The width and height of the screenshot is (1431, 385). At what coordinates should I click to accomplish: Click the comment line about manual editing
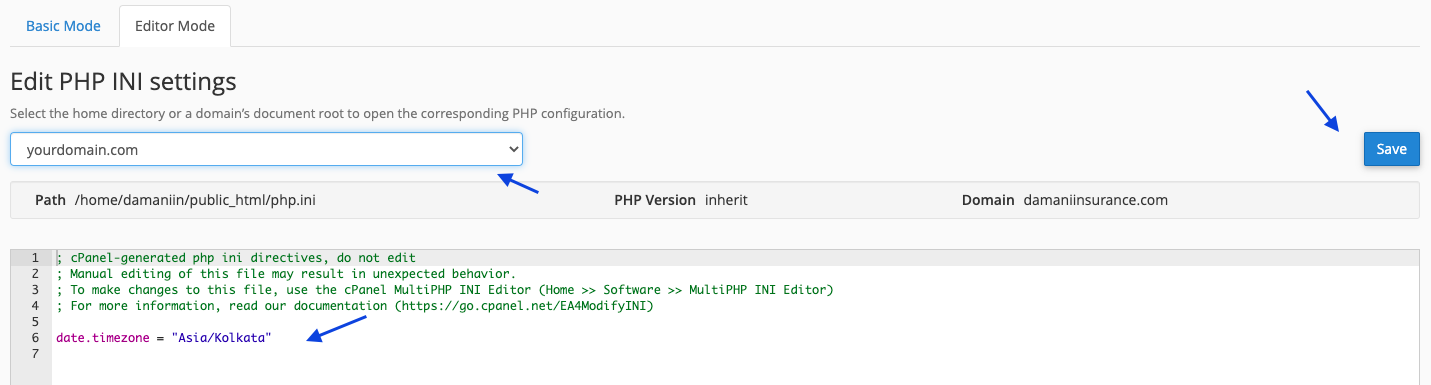pyautogui.click(x=286, y=274)
